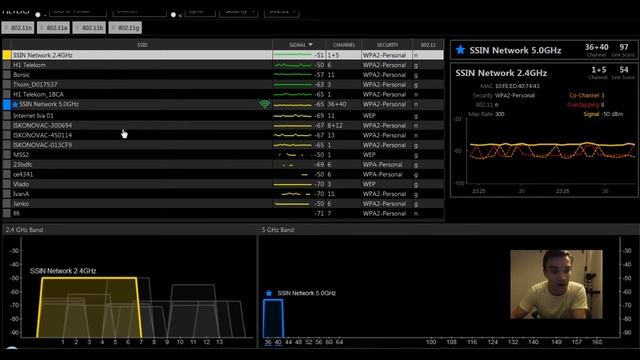Click the Link Score 97 value

pyautogui.click(x=624, y=47)
